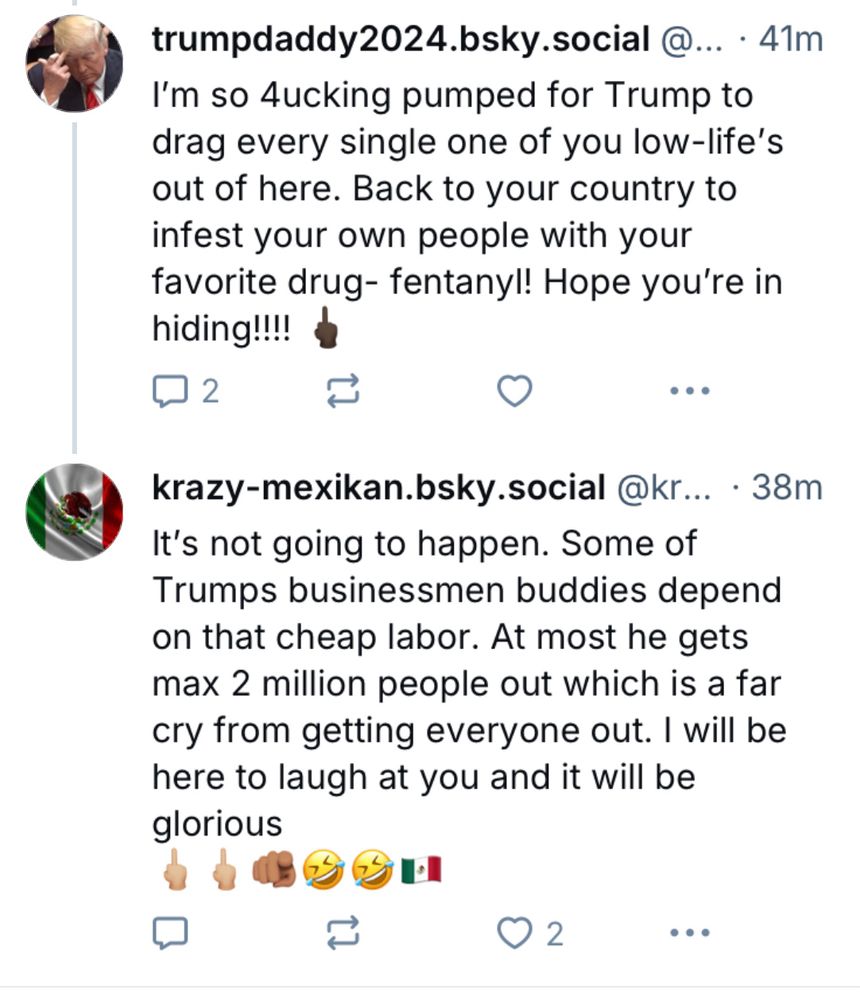Open more options for trumpdaddy2024 post
This screenshot has width=860, height=1000.
tap(689, 391)
